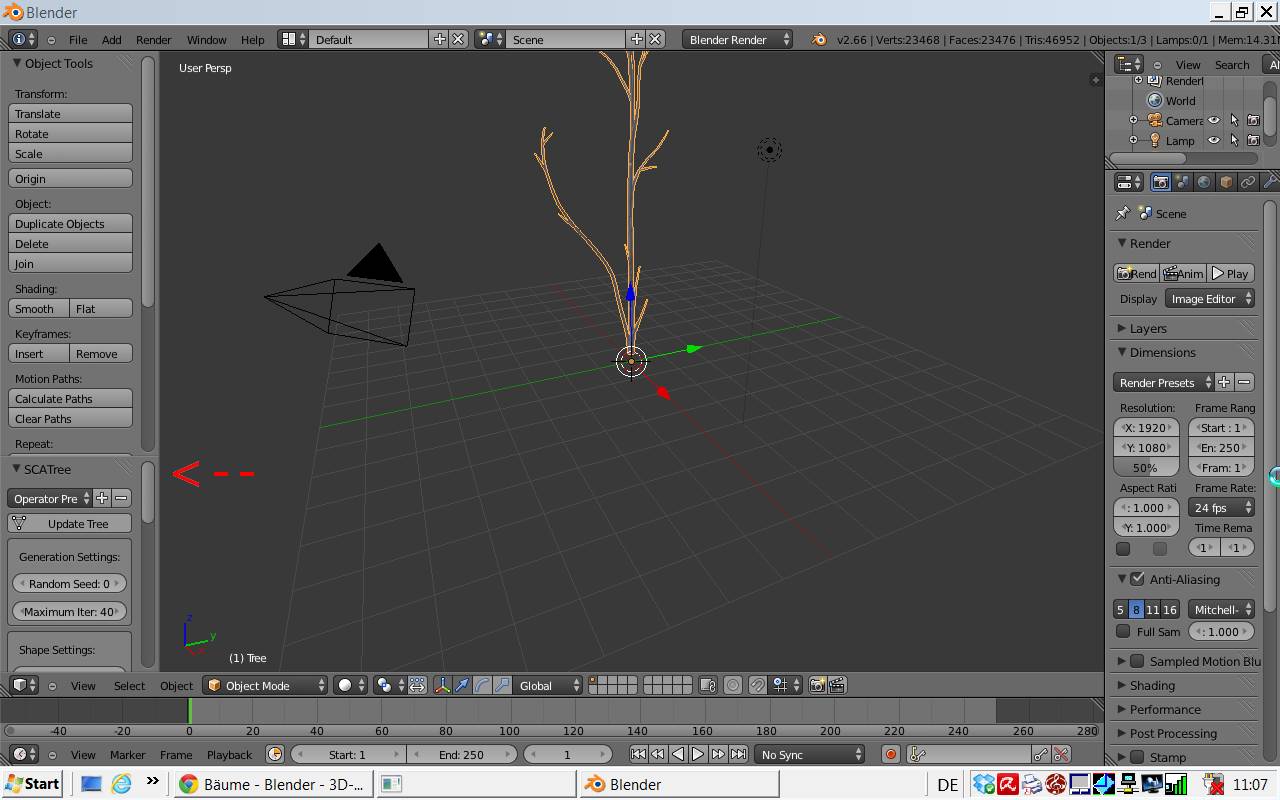Image resolution: width=1280 pixels, height=800 pixels.
Task: Click the OpenGL render image camera icon
Action: [x=818, y=685]
